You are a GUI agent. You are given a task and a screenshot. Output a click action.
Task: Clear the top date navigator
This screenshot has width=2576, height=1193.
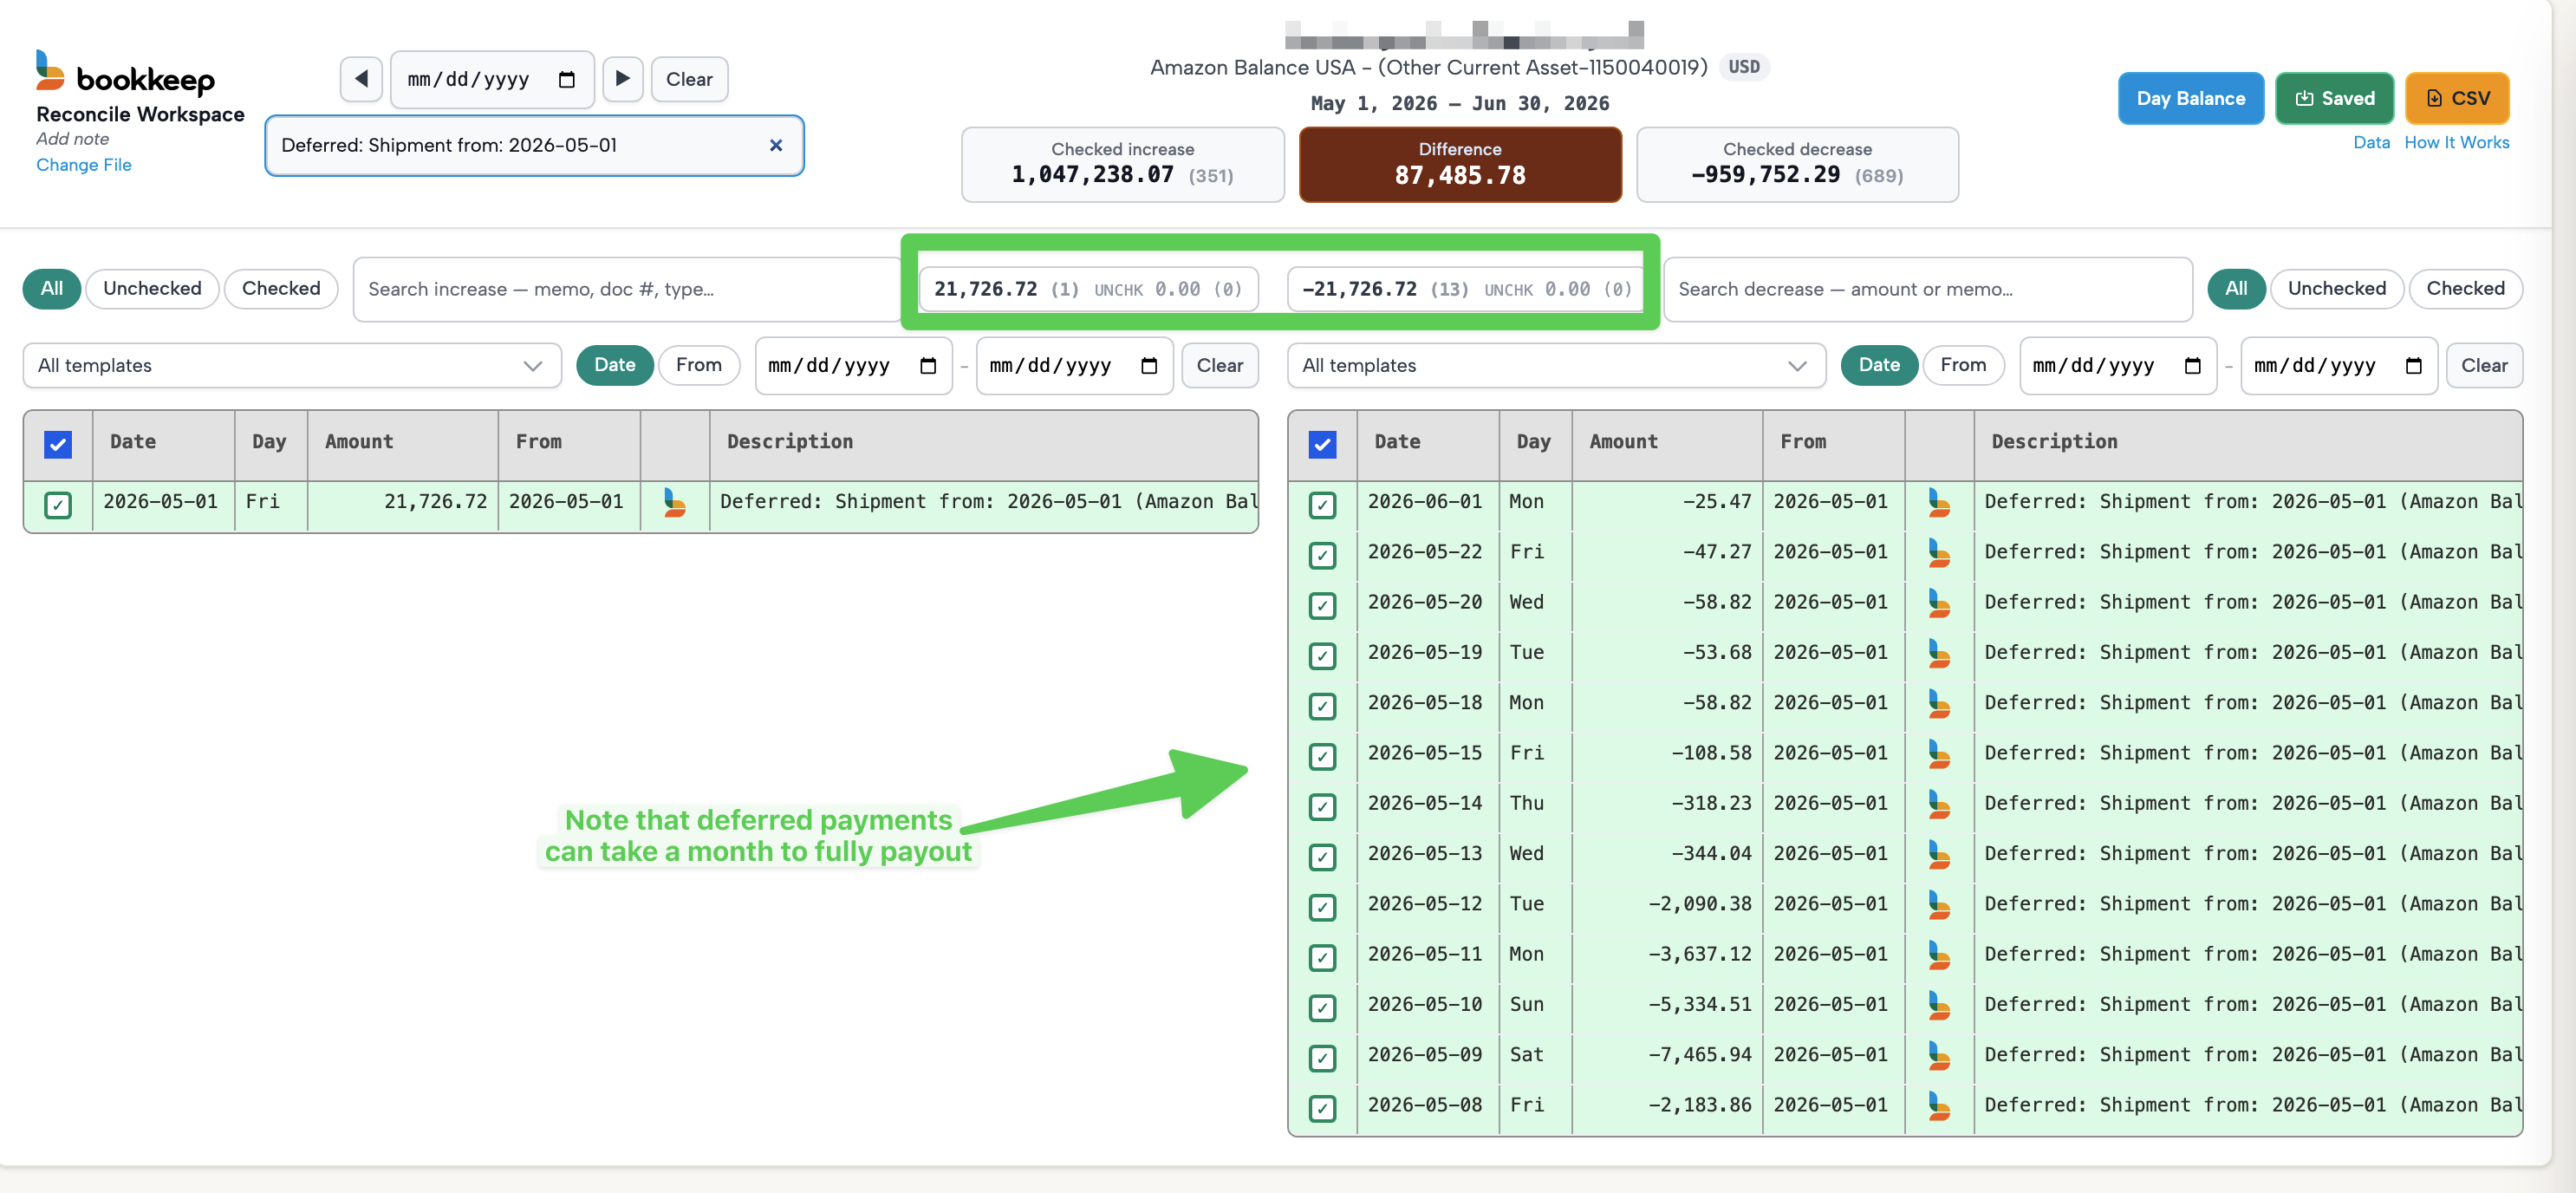[x=689, y=79]
